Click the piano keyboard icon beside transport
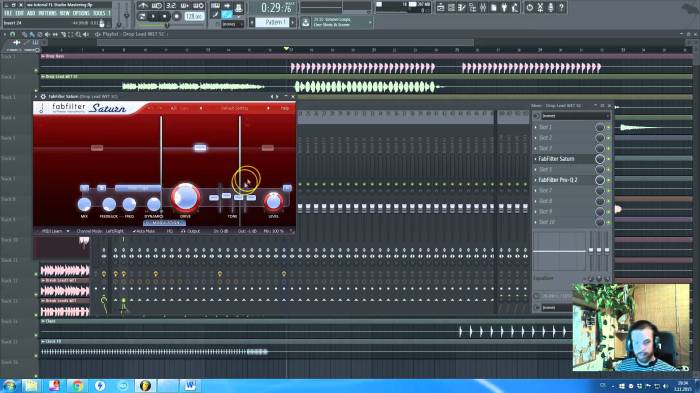The image size is (700, 393). point(215,6)
